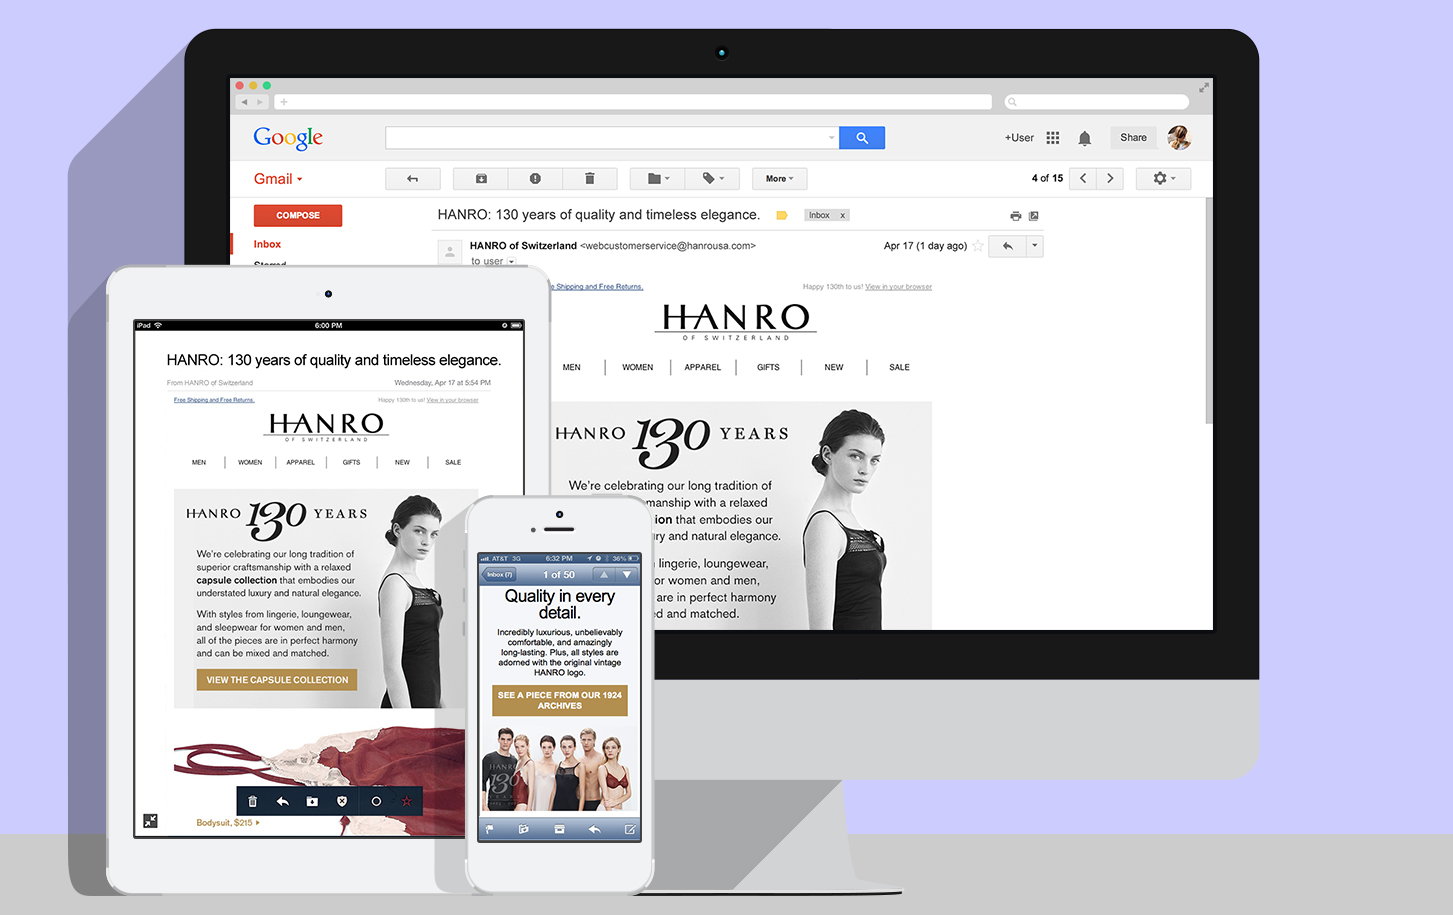Open the APPAREL tab in the desktop email
The width and height of the screenshot is (1453, 915).
click(703, 367)
